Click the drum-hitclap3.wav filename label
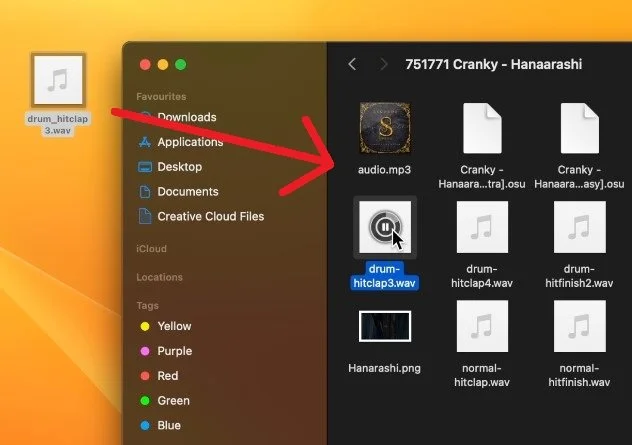 (384, 276)
